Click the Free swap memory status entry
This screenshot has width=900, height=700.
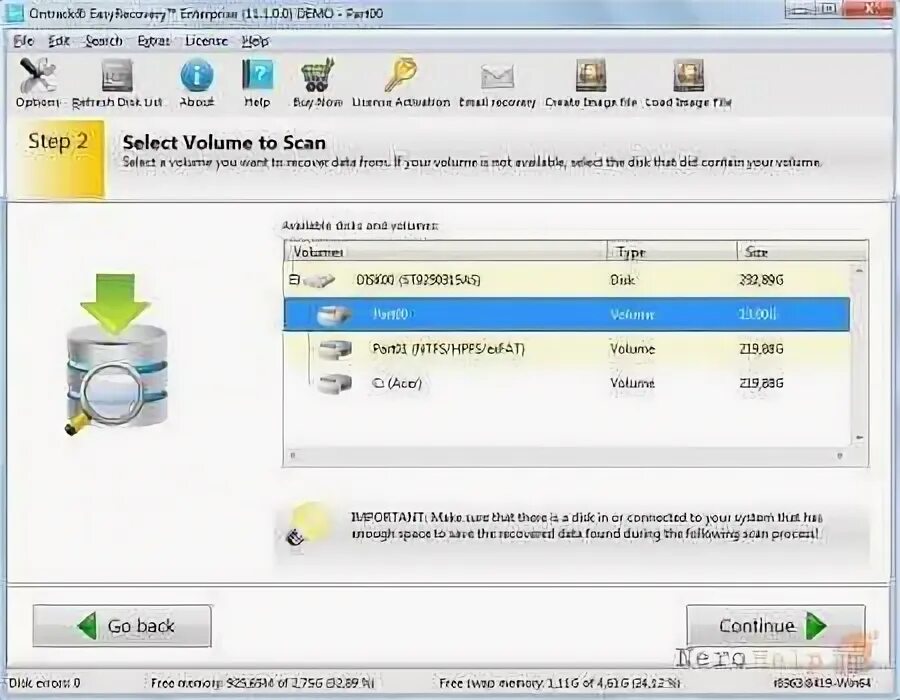pos(560,683)
